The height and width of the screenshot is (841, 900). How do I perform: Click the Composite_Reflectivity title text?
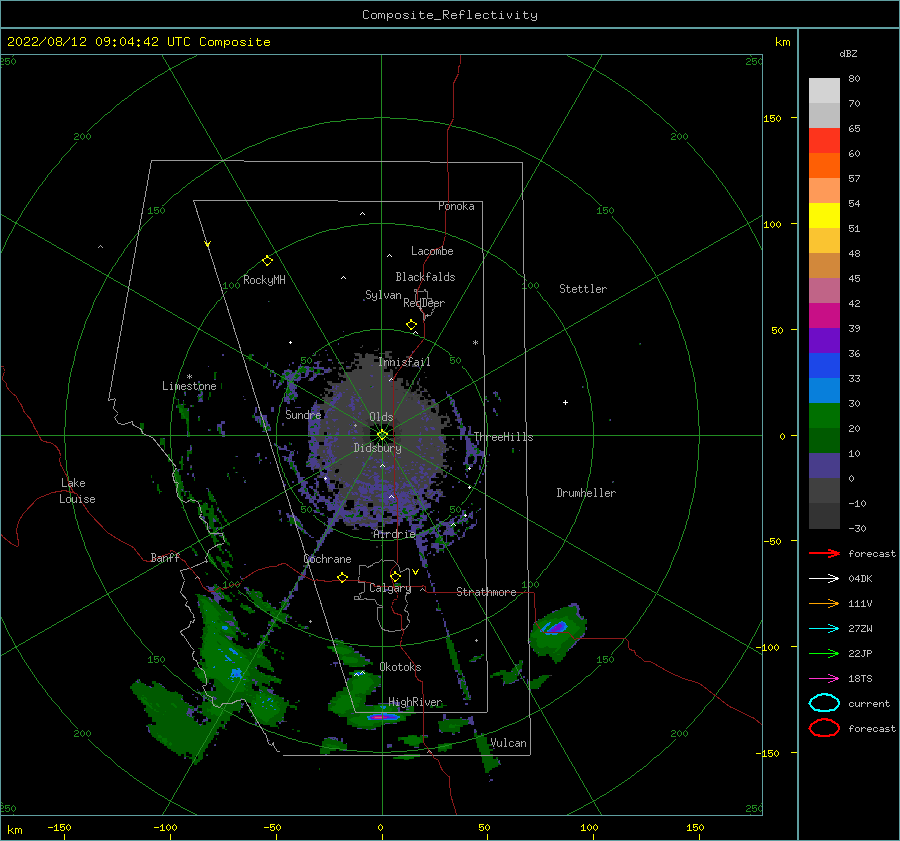coord(449,15)
